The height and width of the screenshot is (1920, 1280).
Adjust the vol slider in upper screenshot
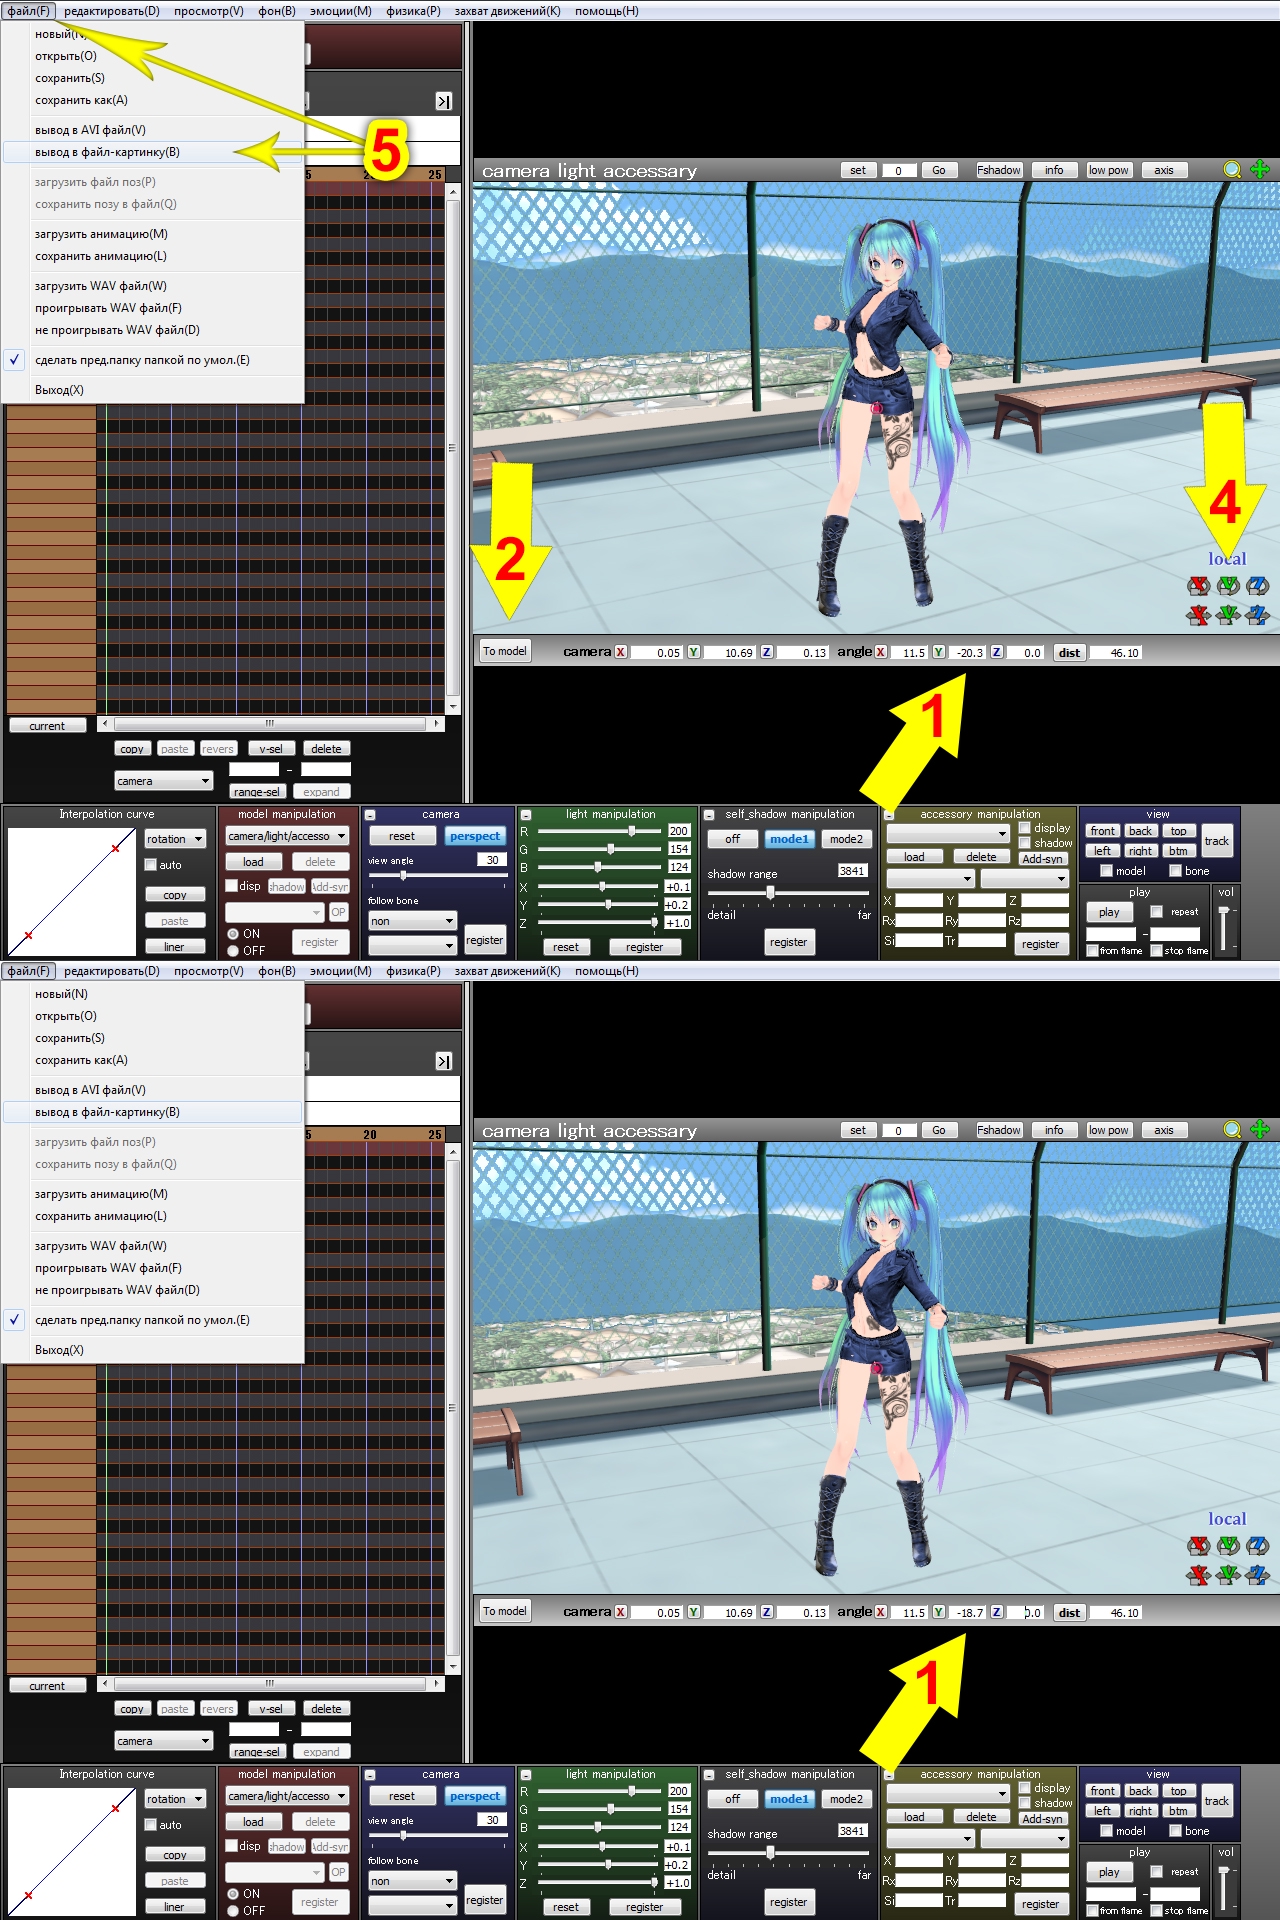(x=1223, y=928)
